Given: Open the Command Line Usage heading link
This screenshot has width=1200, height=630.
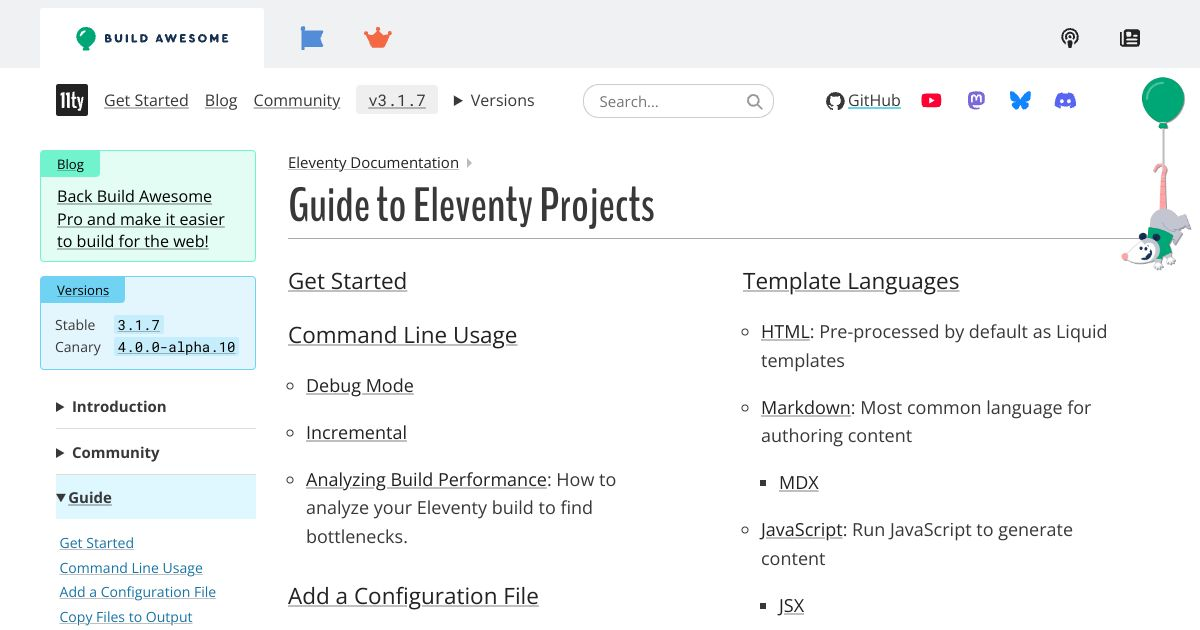Looking at the screenshot, I should [x=402, y=335].
